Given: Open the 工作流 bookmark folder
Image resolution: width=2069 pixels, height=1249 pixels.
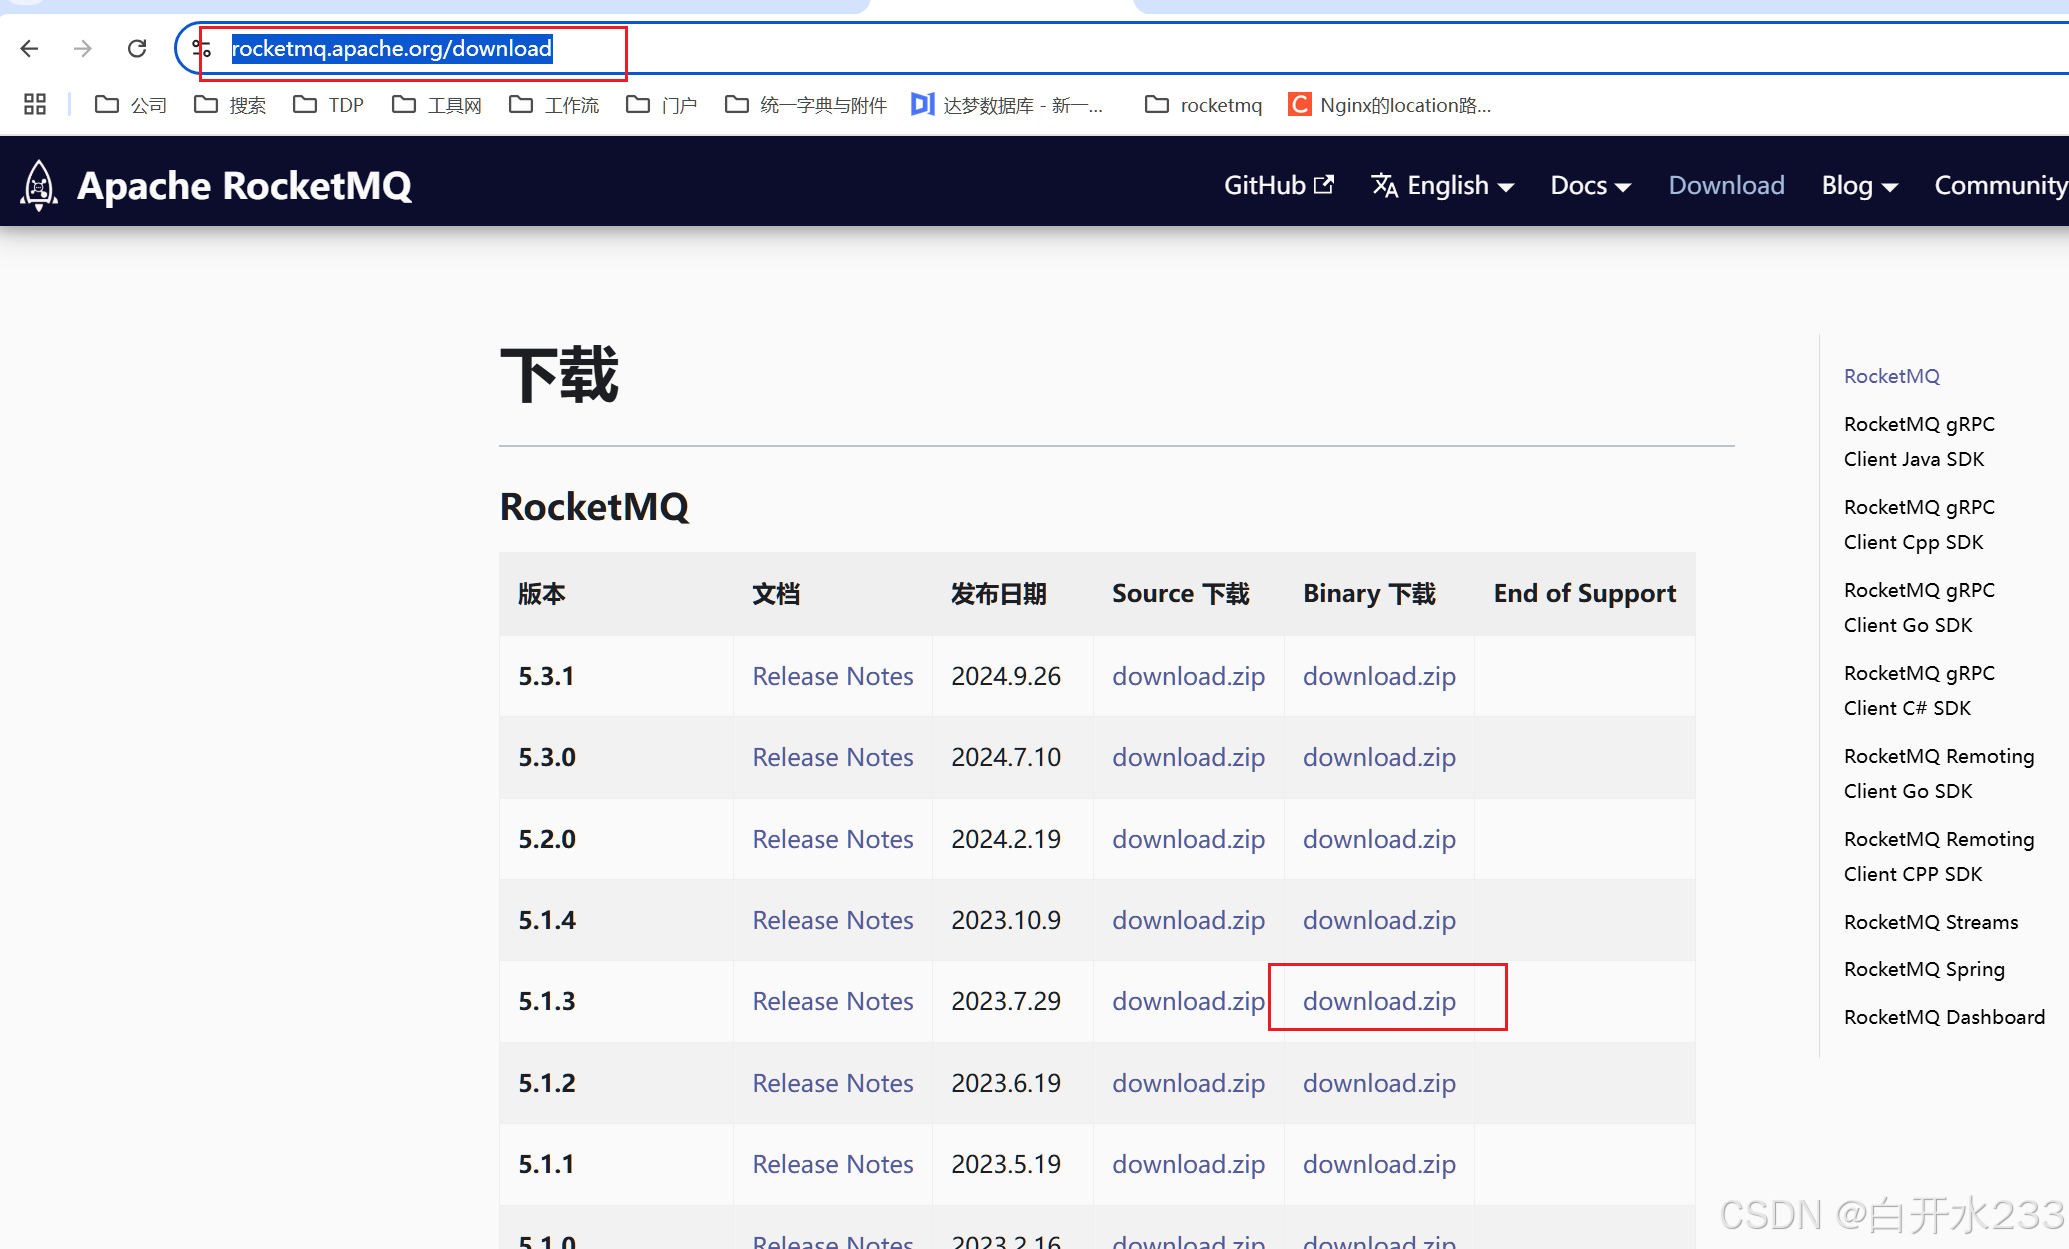Looking at the screenshot, I should click(554, 105).
